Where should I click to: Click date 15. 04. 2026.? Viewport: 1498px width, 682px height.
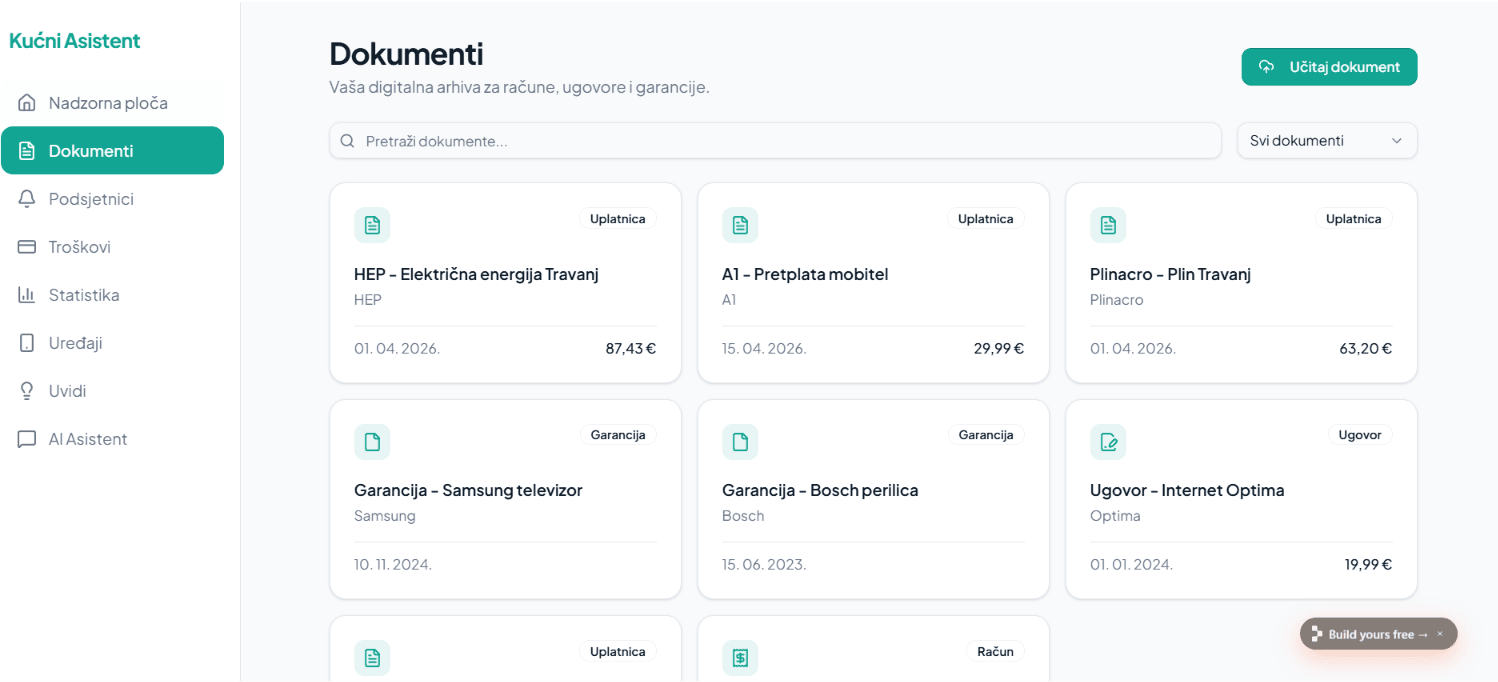764,349
